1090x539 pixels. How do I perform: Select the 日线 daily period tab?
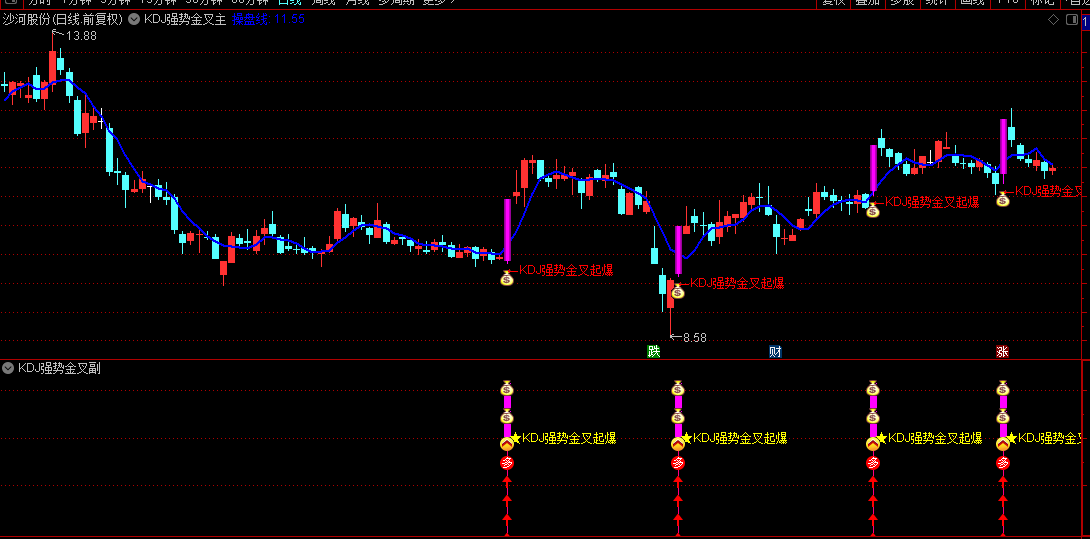pyautogui.click(x=290, y=3)
